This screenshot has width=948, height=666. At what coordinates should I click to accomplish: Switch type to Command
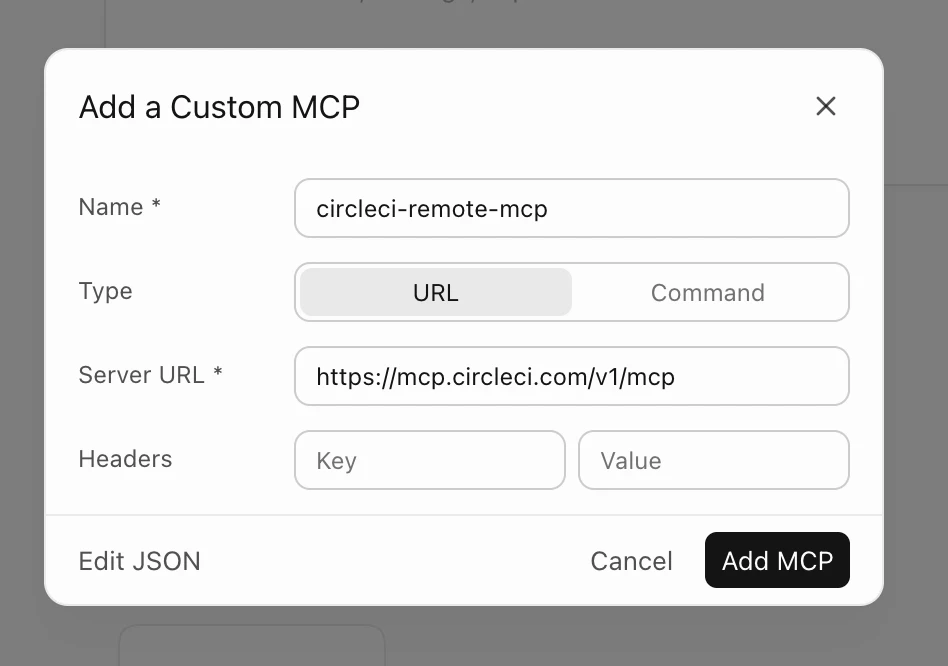point(707,293)
